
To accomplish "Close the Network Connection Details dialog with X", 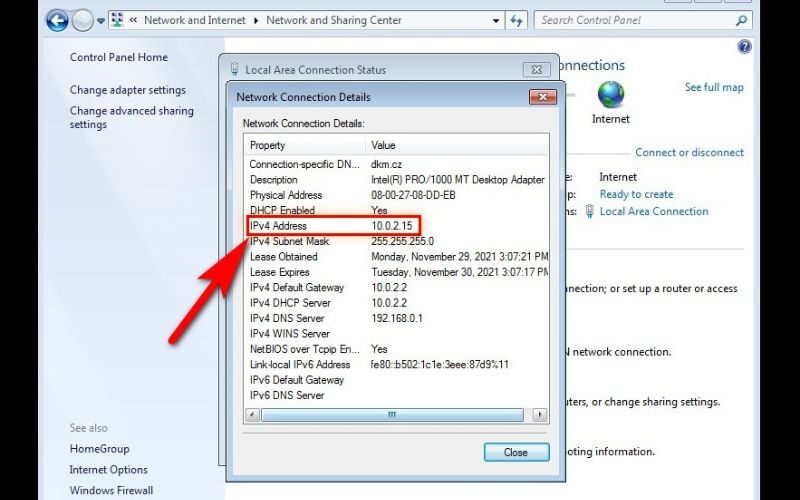I will point(542,97).
